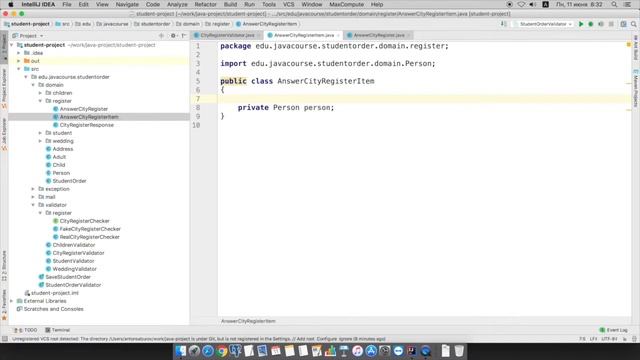Click the yellow inspection indicator at editor top-right
The width and height of the screenshot is (640, 360).
click(629, 44)
